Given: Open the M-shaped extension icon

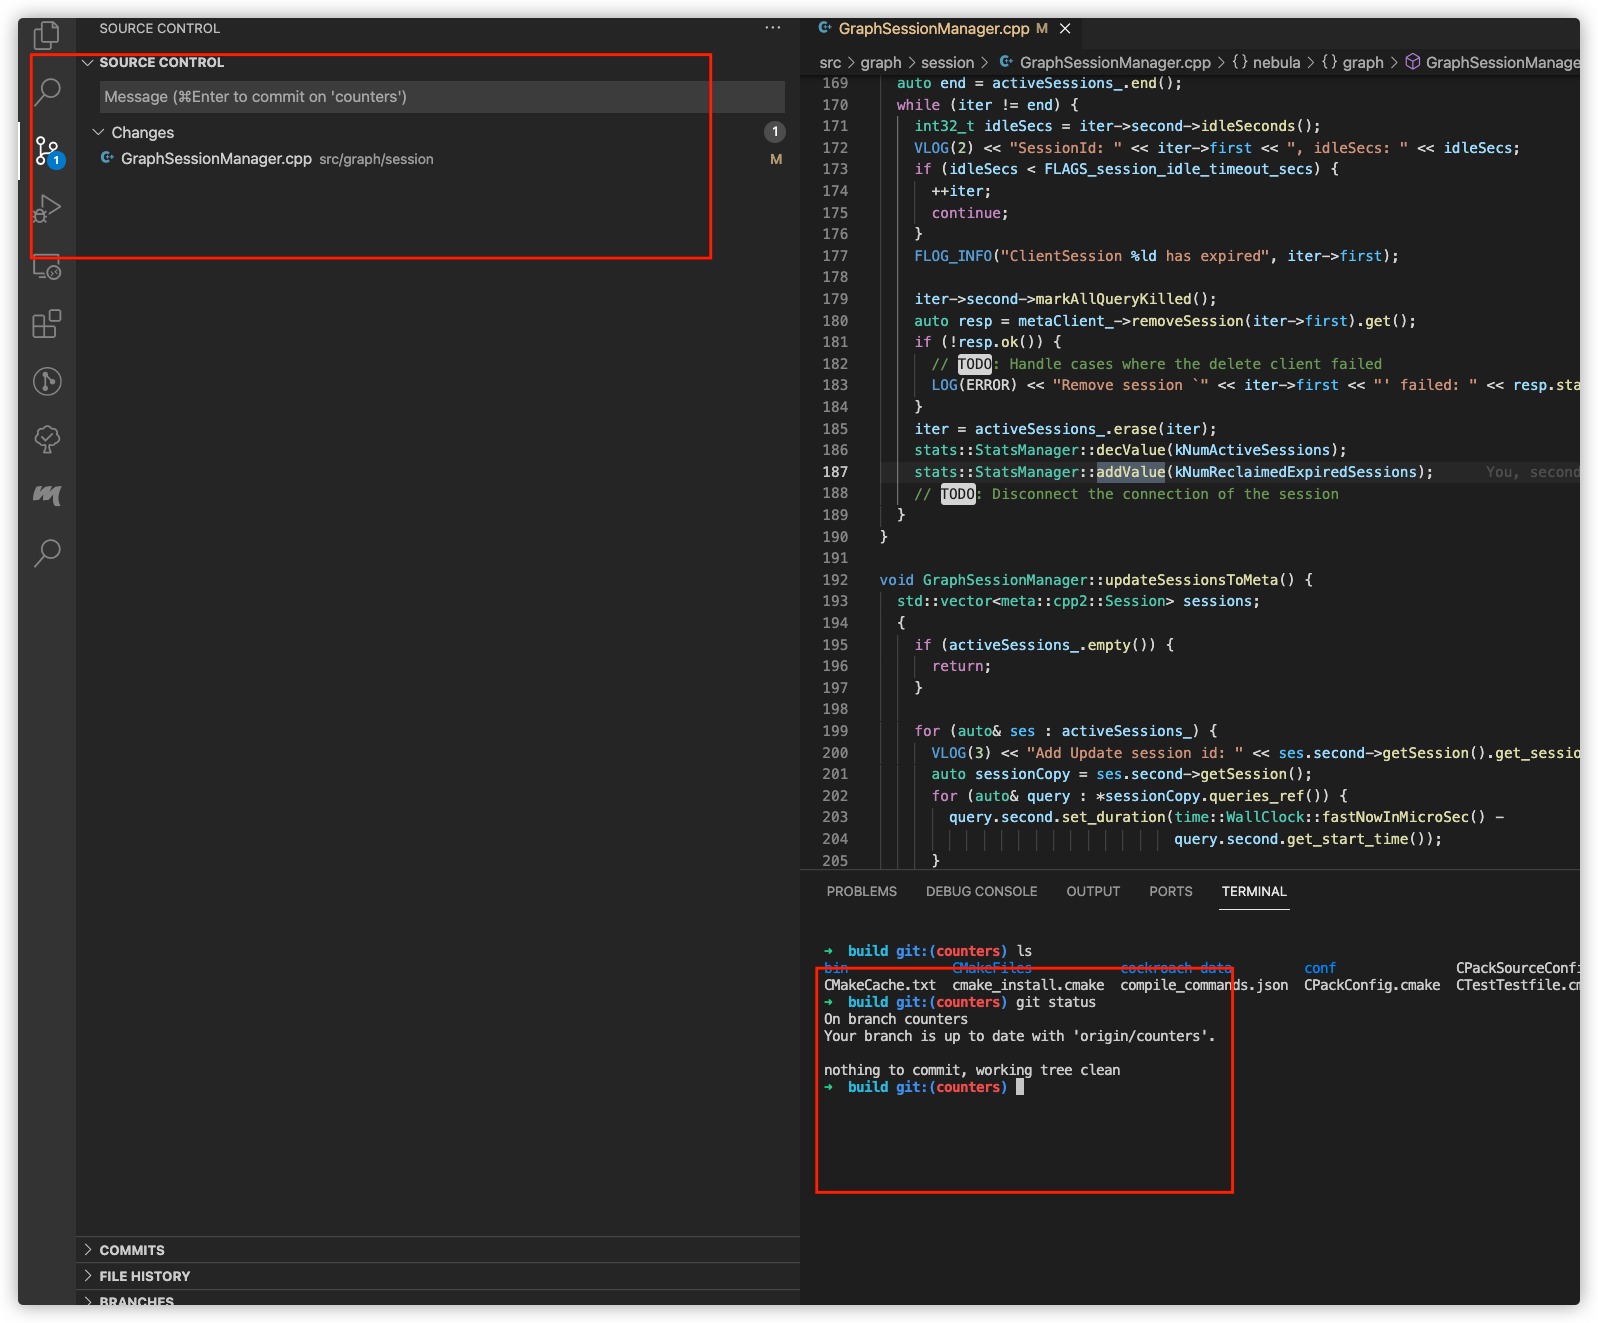Looking at the screenshot, I should [x=47, y=495].
